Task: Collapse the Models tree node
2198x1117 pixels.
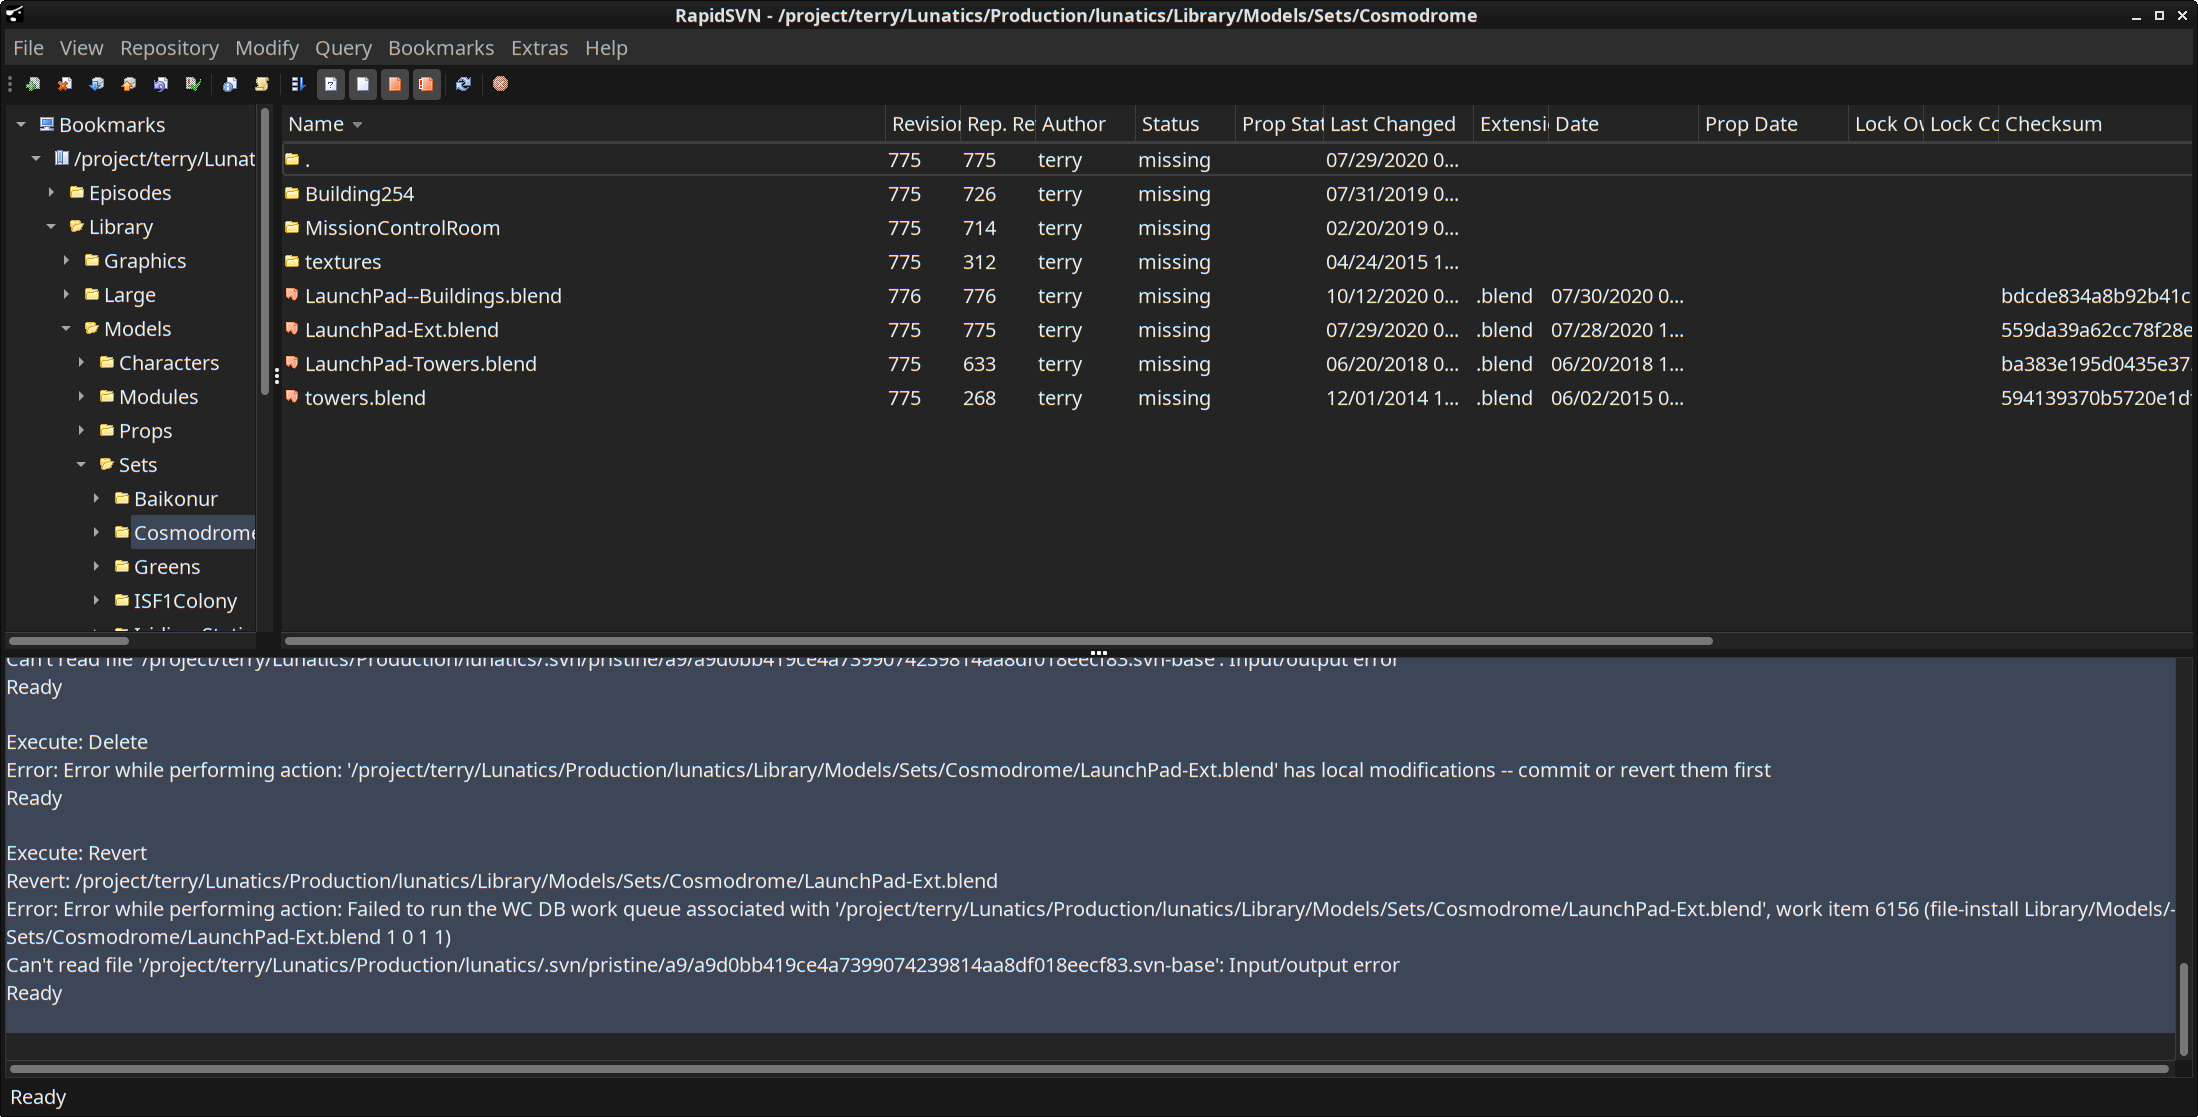Action: point(67,328)
